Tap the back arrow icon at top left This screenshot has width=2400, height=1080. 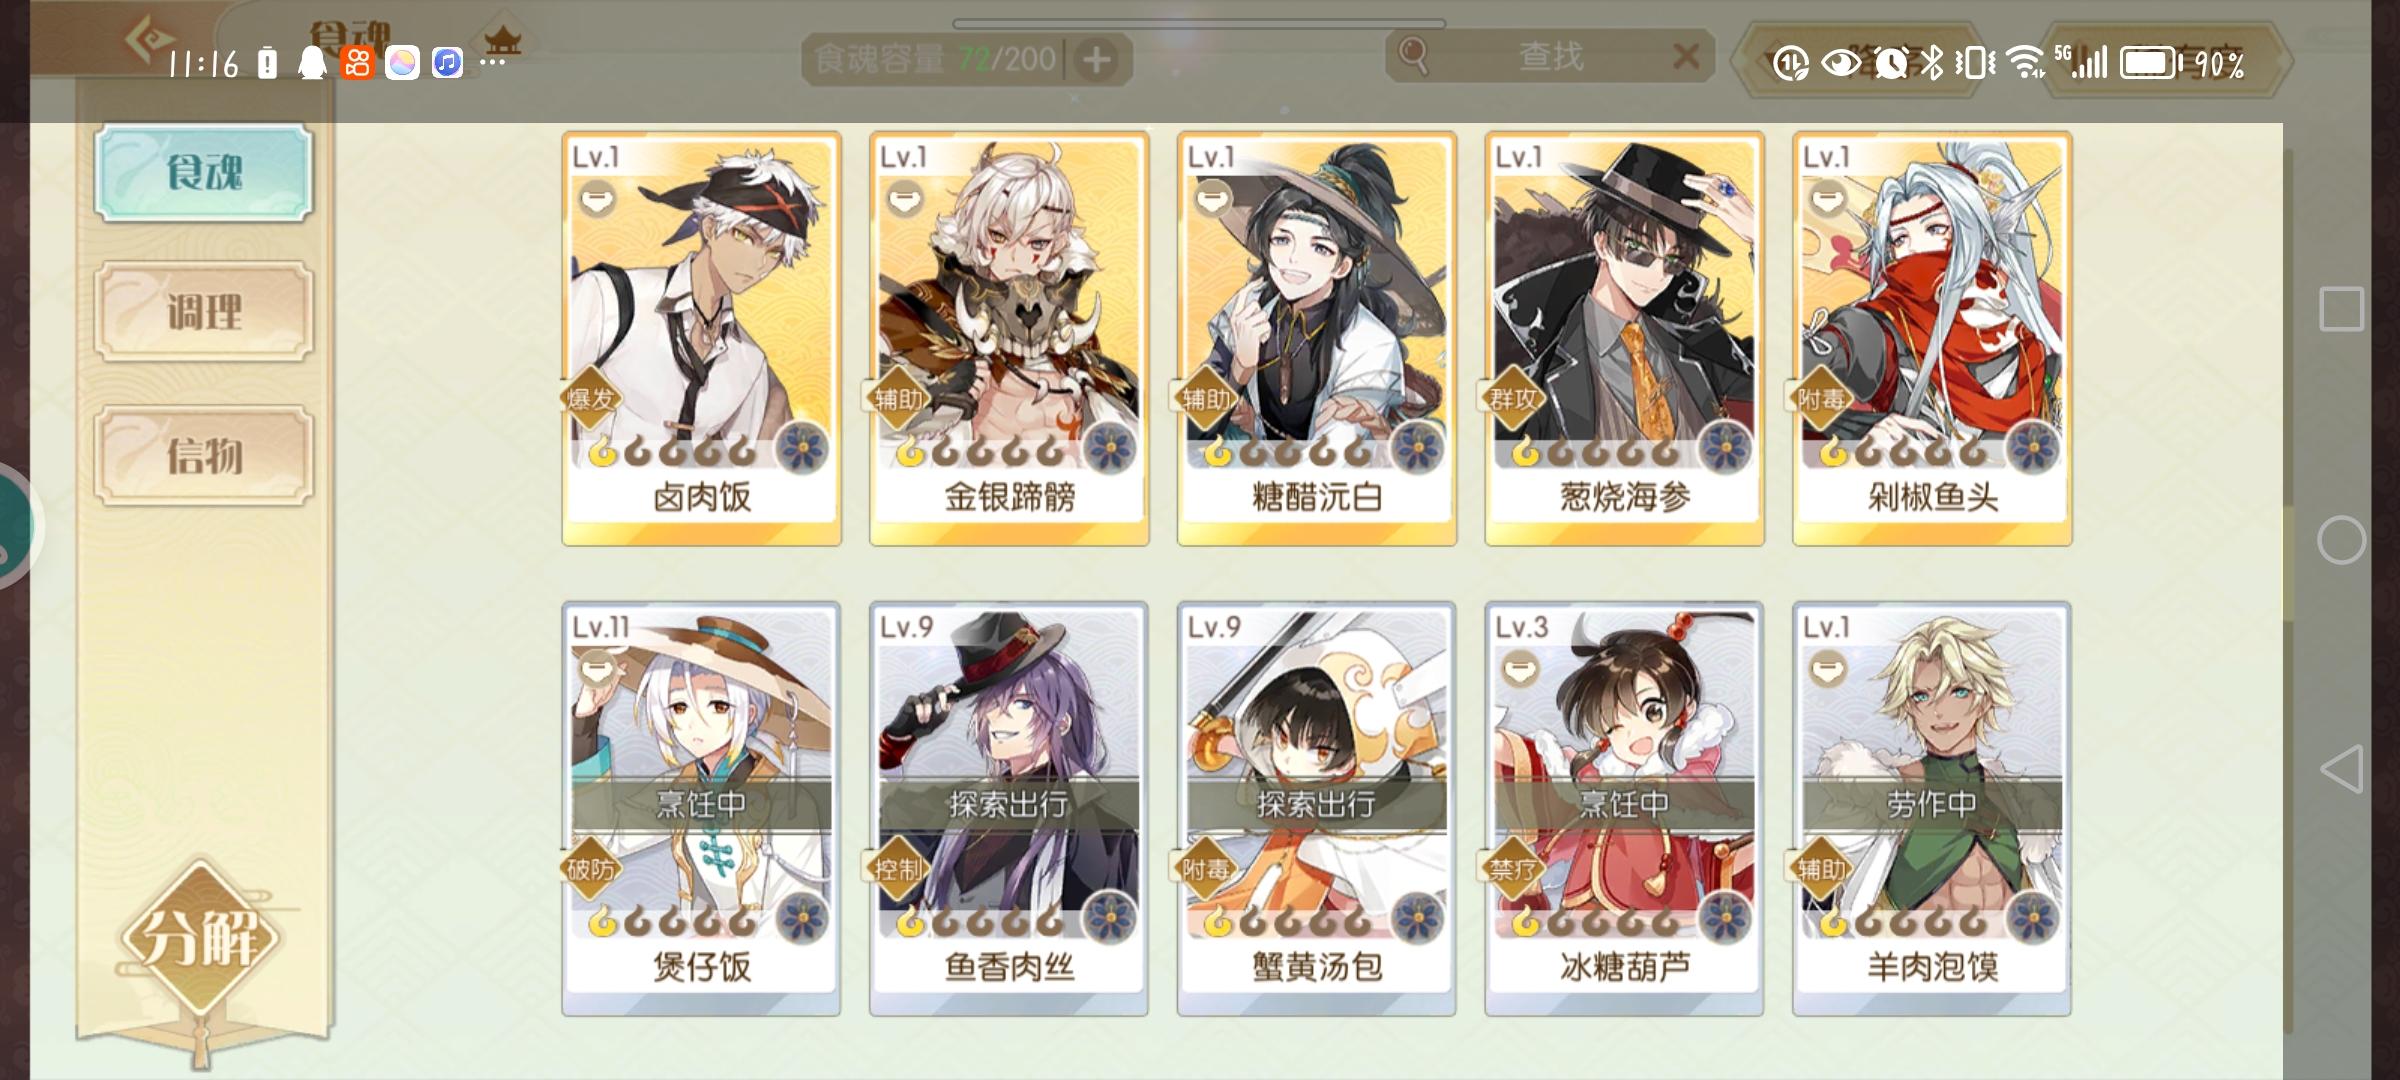point(148,39)
